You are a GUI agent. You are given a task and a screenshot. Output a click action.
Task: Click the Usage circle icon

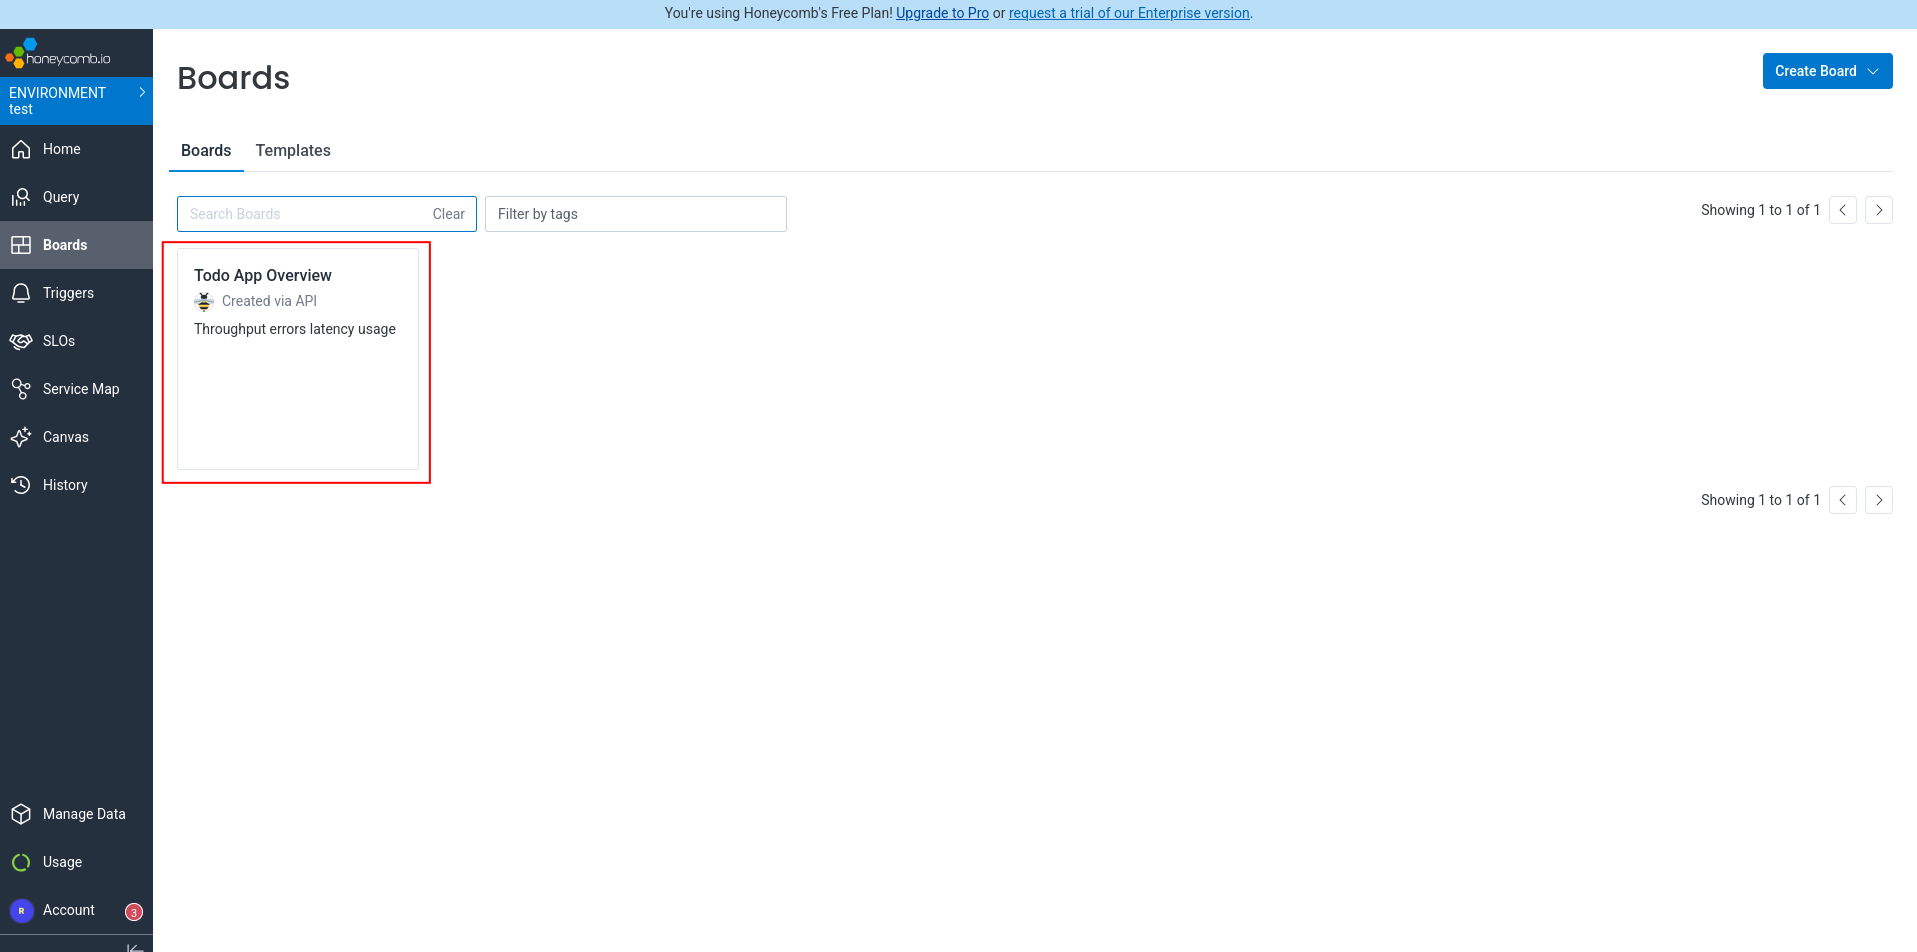(21, 862)
